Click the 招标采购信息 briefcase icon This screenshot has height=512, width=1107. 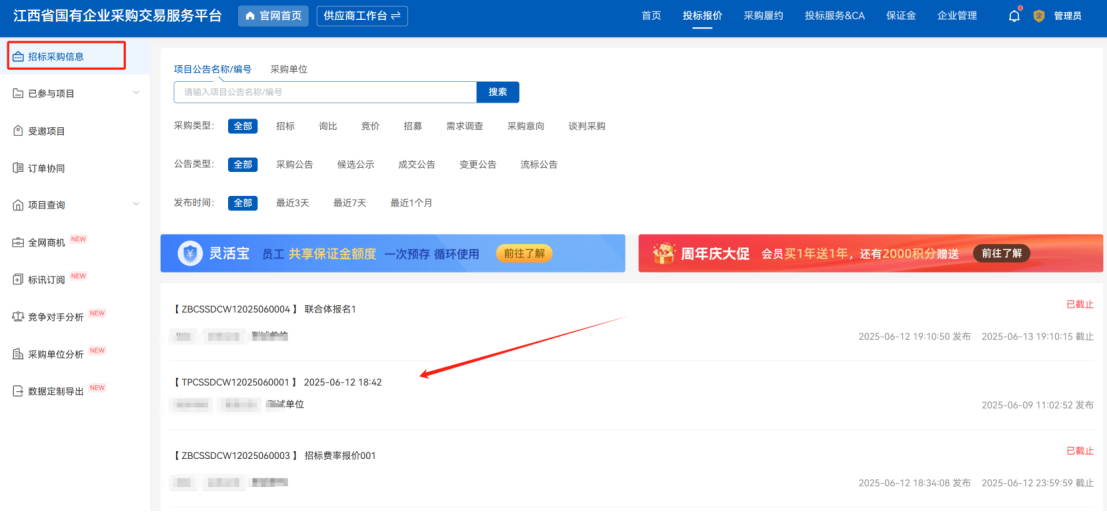(x=18, y=56)
